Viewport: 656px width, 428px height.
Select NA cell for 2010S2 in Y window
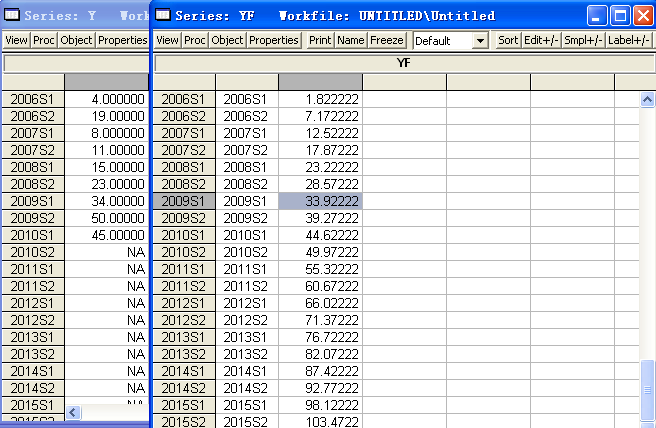107,252
